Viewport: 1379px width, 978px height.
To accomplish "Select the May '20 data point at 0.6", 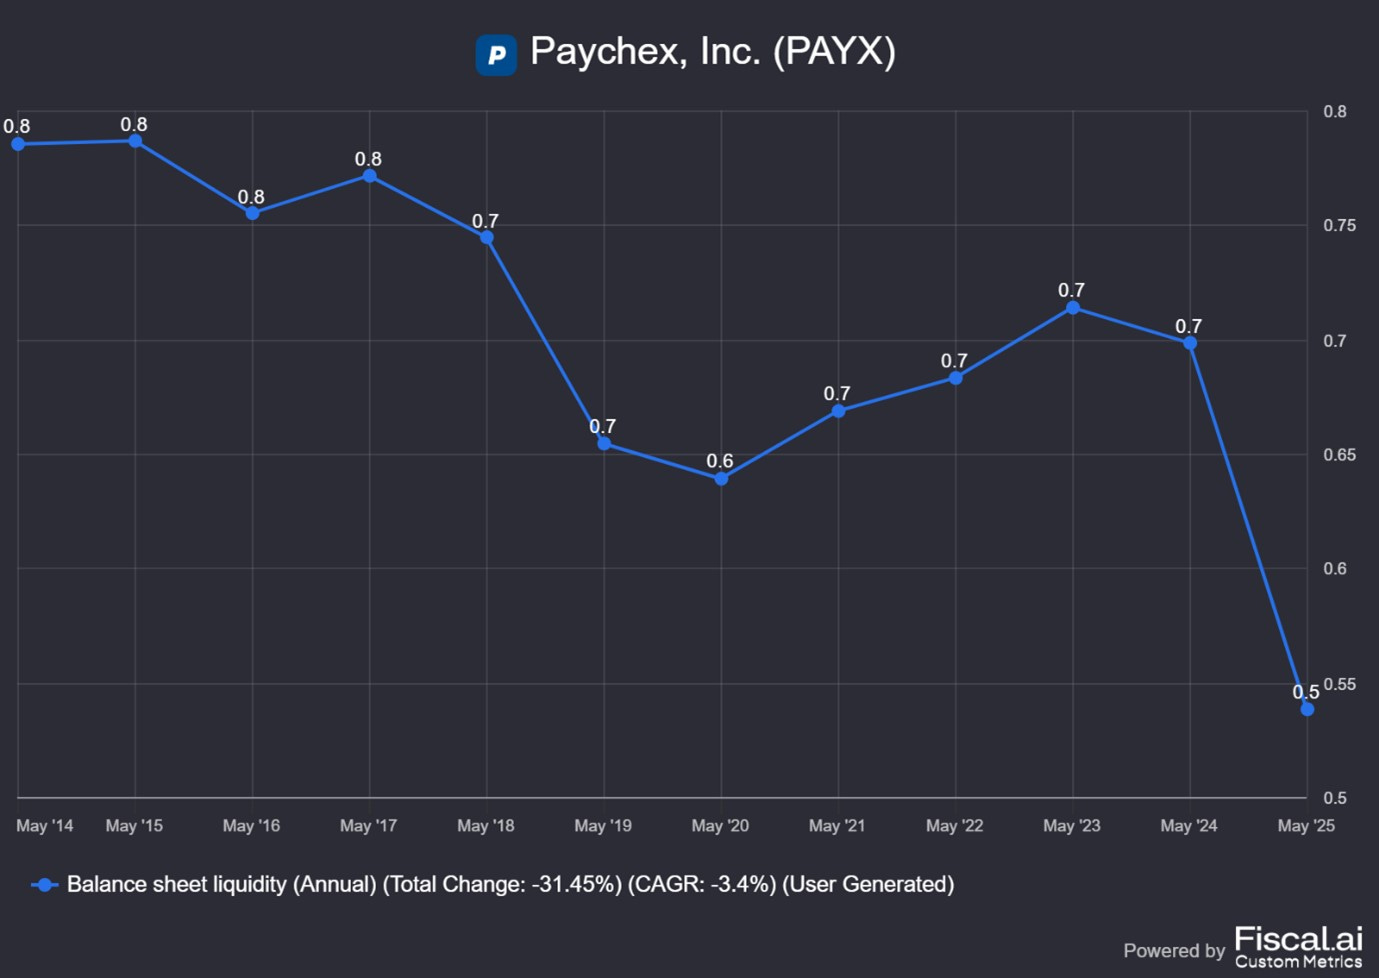I will click(x=721, y=478).
